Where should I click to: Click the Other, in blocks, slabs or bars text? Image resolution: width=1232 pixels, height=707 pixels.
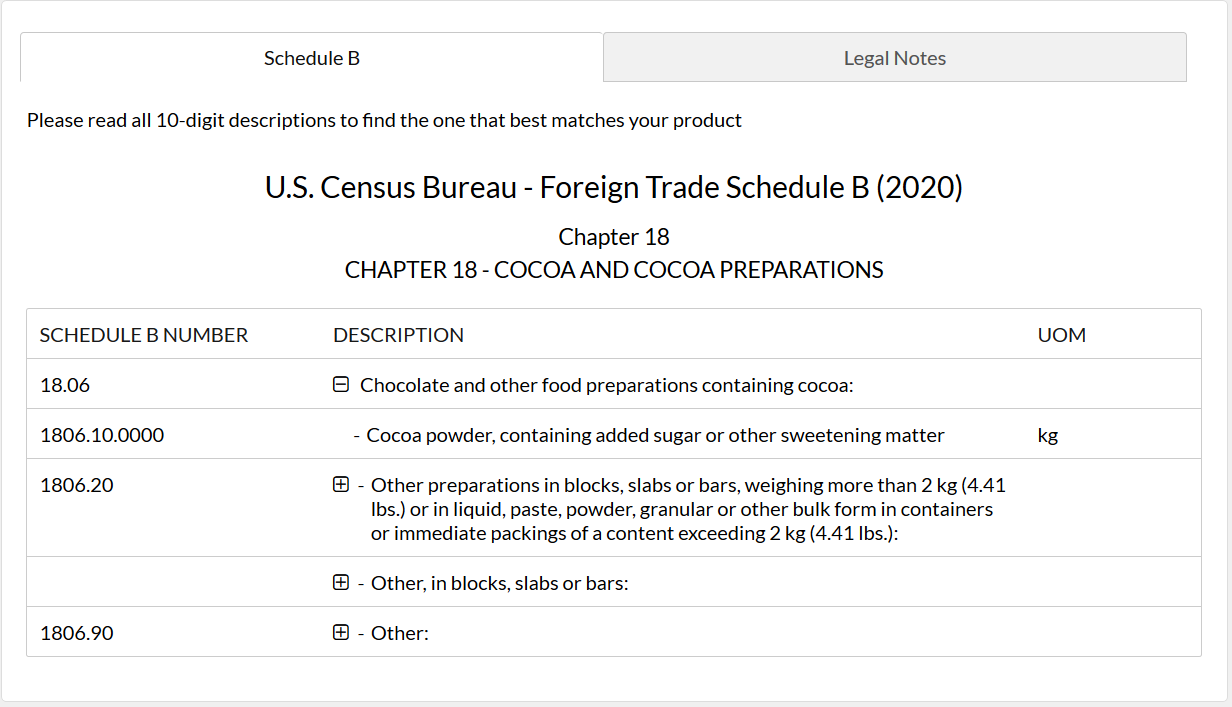pos(499,583)
